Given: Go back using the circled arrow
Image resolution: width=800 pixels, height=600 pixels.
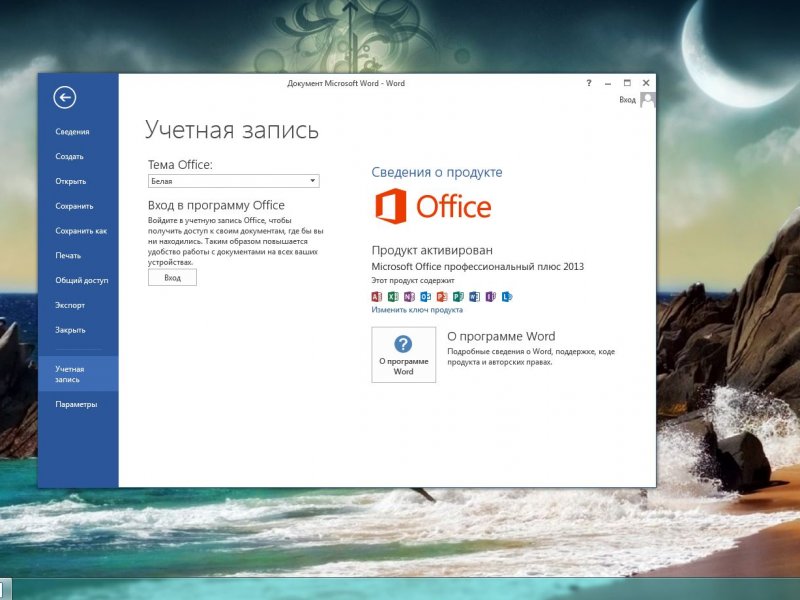Looking at the screenshot, I should (x=65, y=97).
